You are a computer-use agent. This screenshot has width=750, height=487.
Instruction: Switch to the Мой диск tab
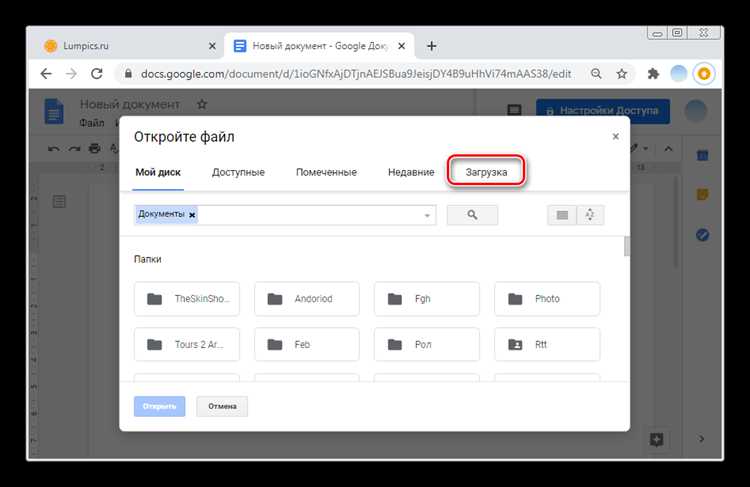[x=158, y=172]
